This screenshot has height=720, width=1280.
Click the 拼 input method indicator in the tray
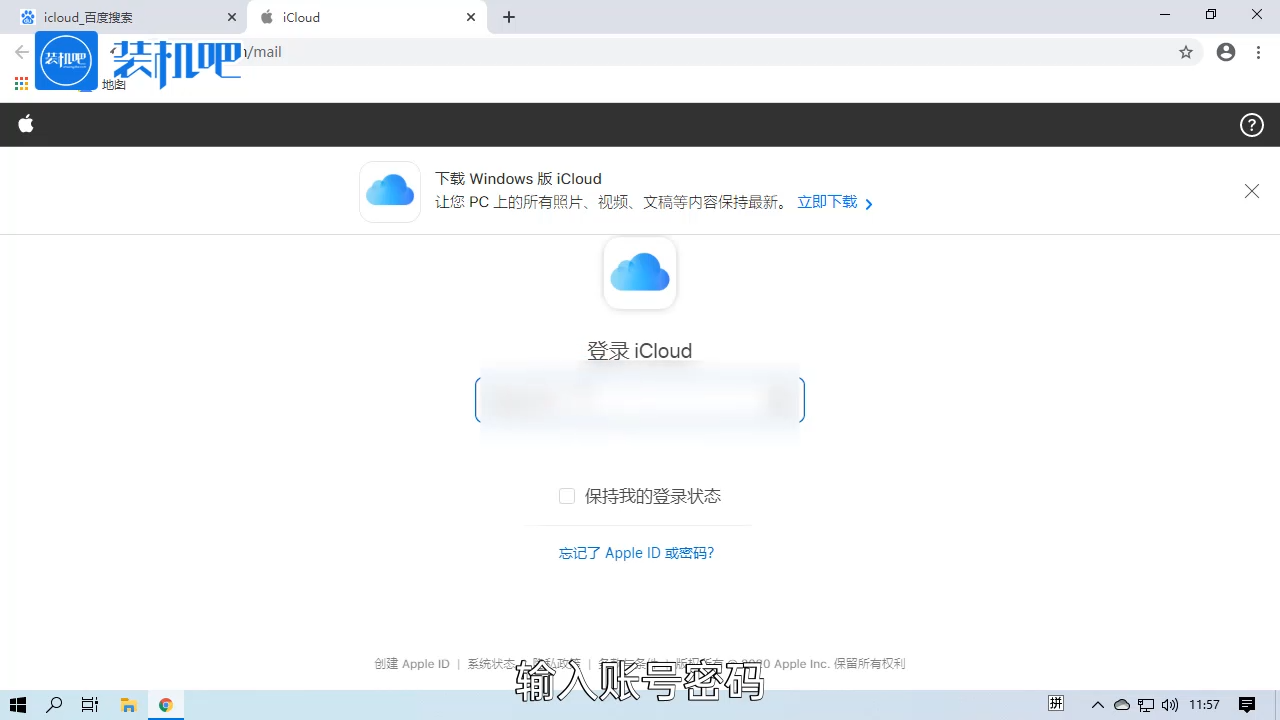tap(1055, 704)
